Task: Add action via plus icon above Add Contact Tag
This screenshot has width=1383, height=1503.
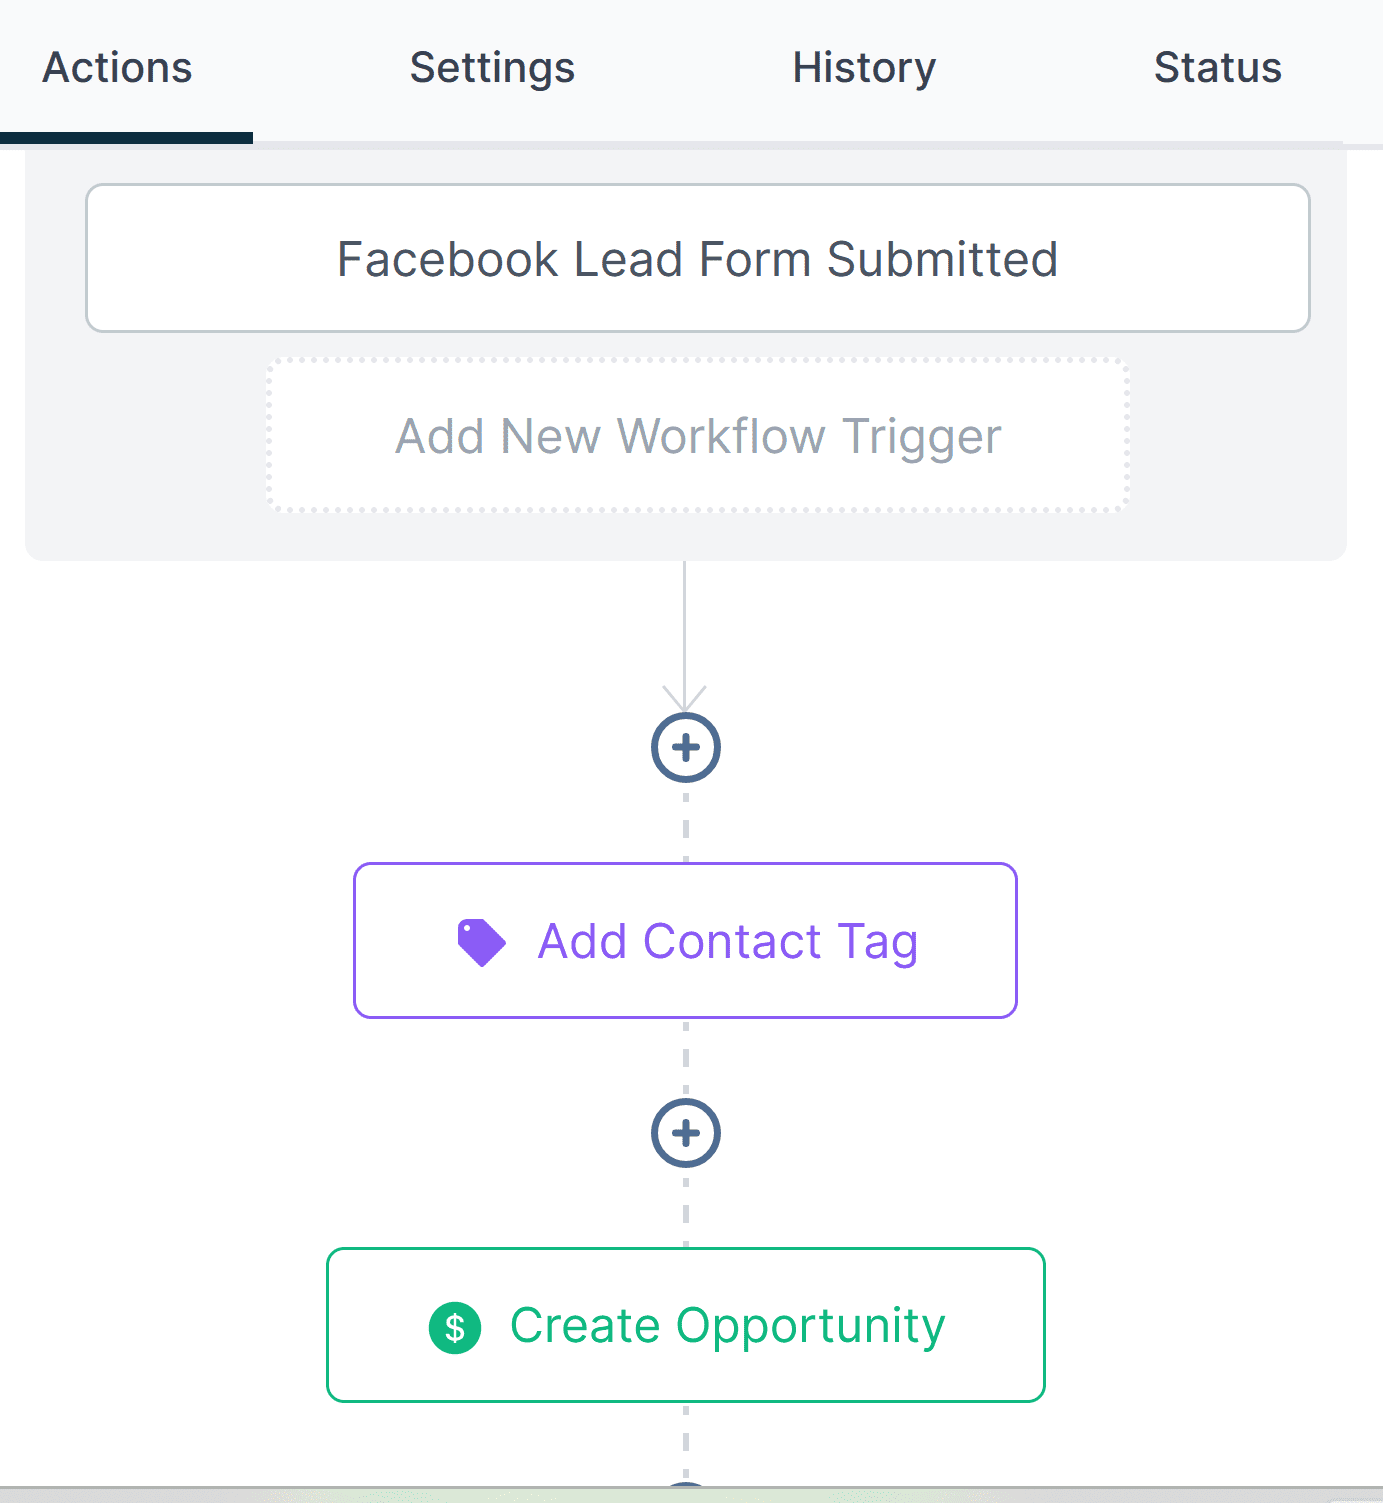Action: pyautogui.click(x=686, y=747)
